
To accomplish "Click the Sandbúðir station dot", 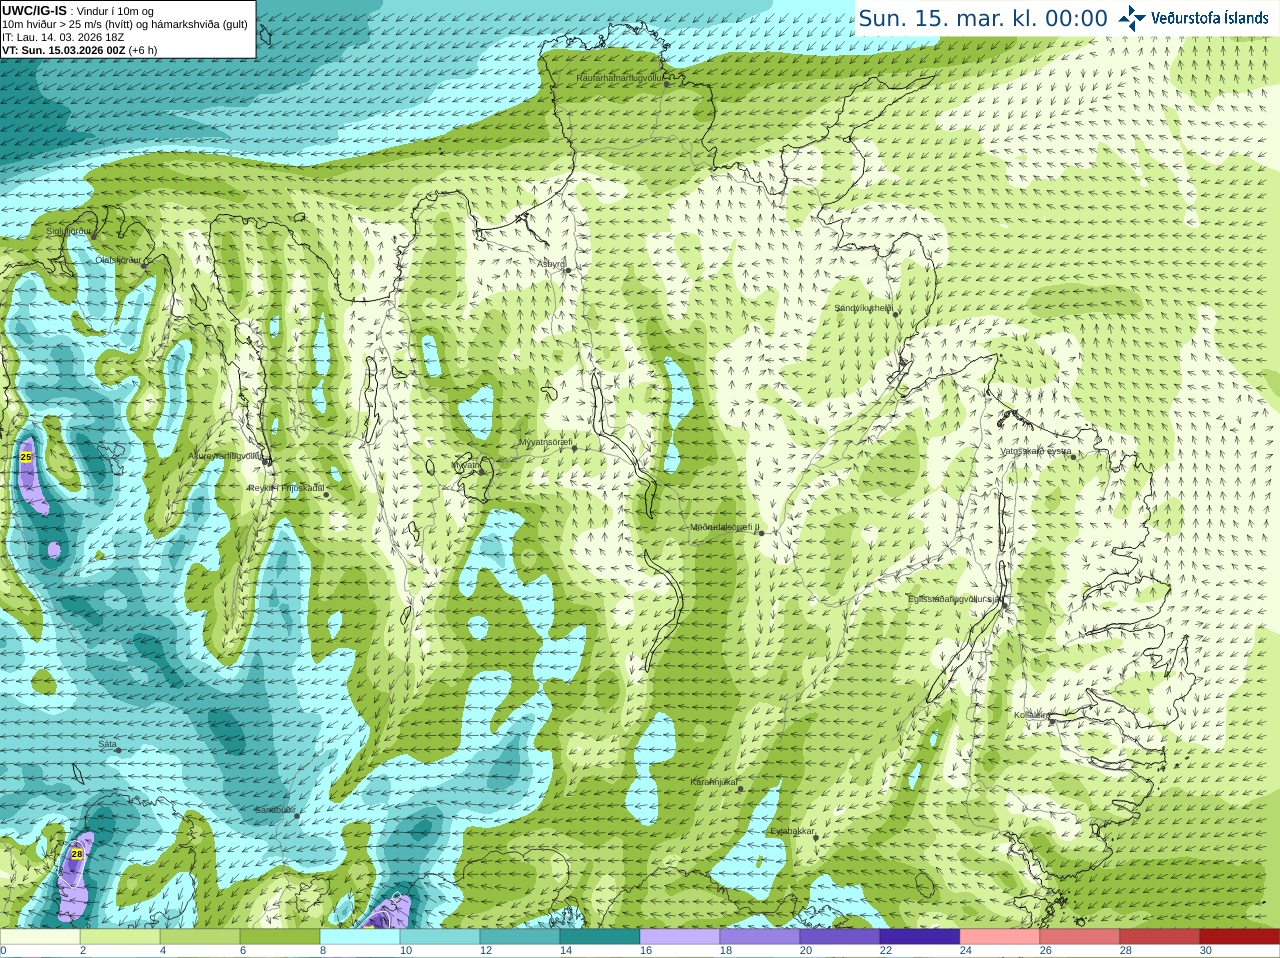I will click(x=297, y=816).
